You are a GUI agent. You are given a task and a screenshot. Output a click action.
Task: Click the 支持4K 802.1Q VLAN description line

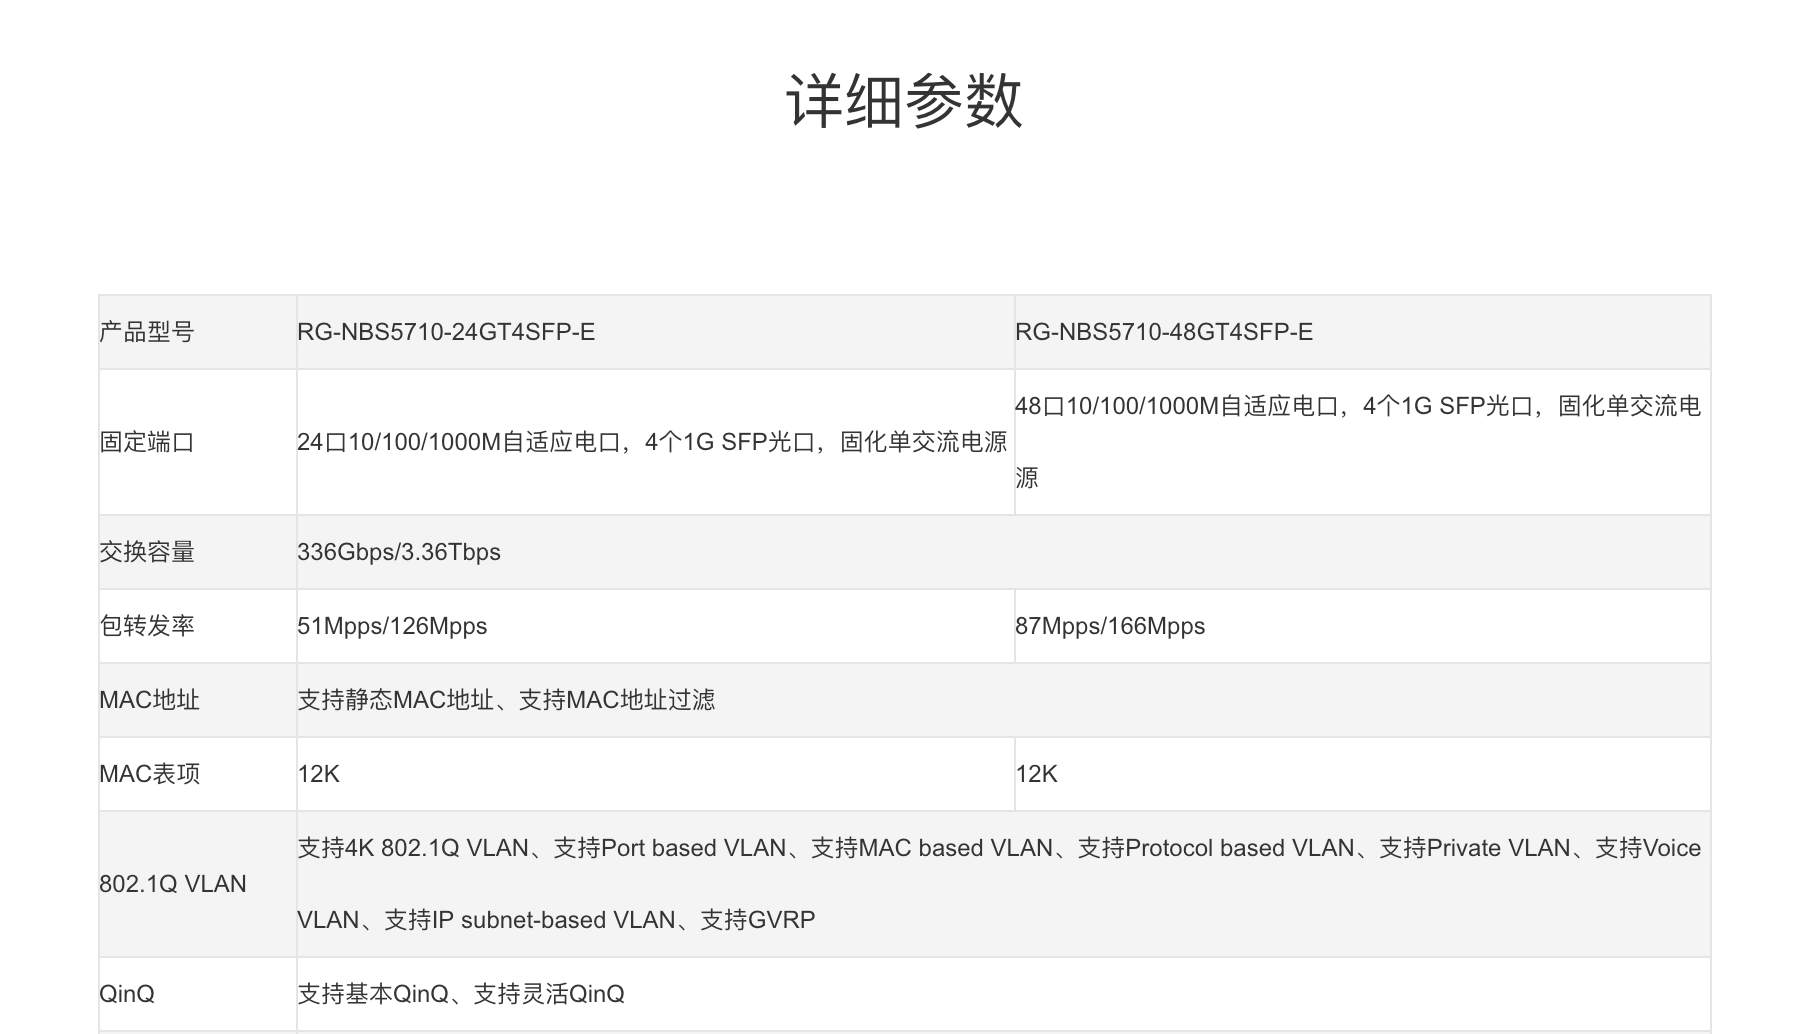pyautogui.click(x=999, y=848)
